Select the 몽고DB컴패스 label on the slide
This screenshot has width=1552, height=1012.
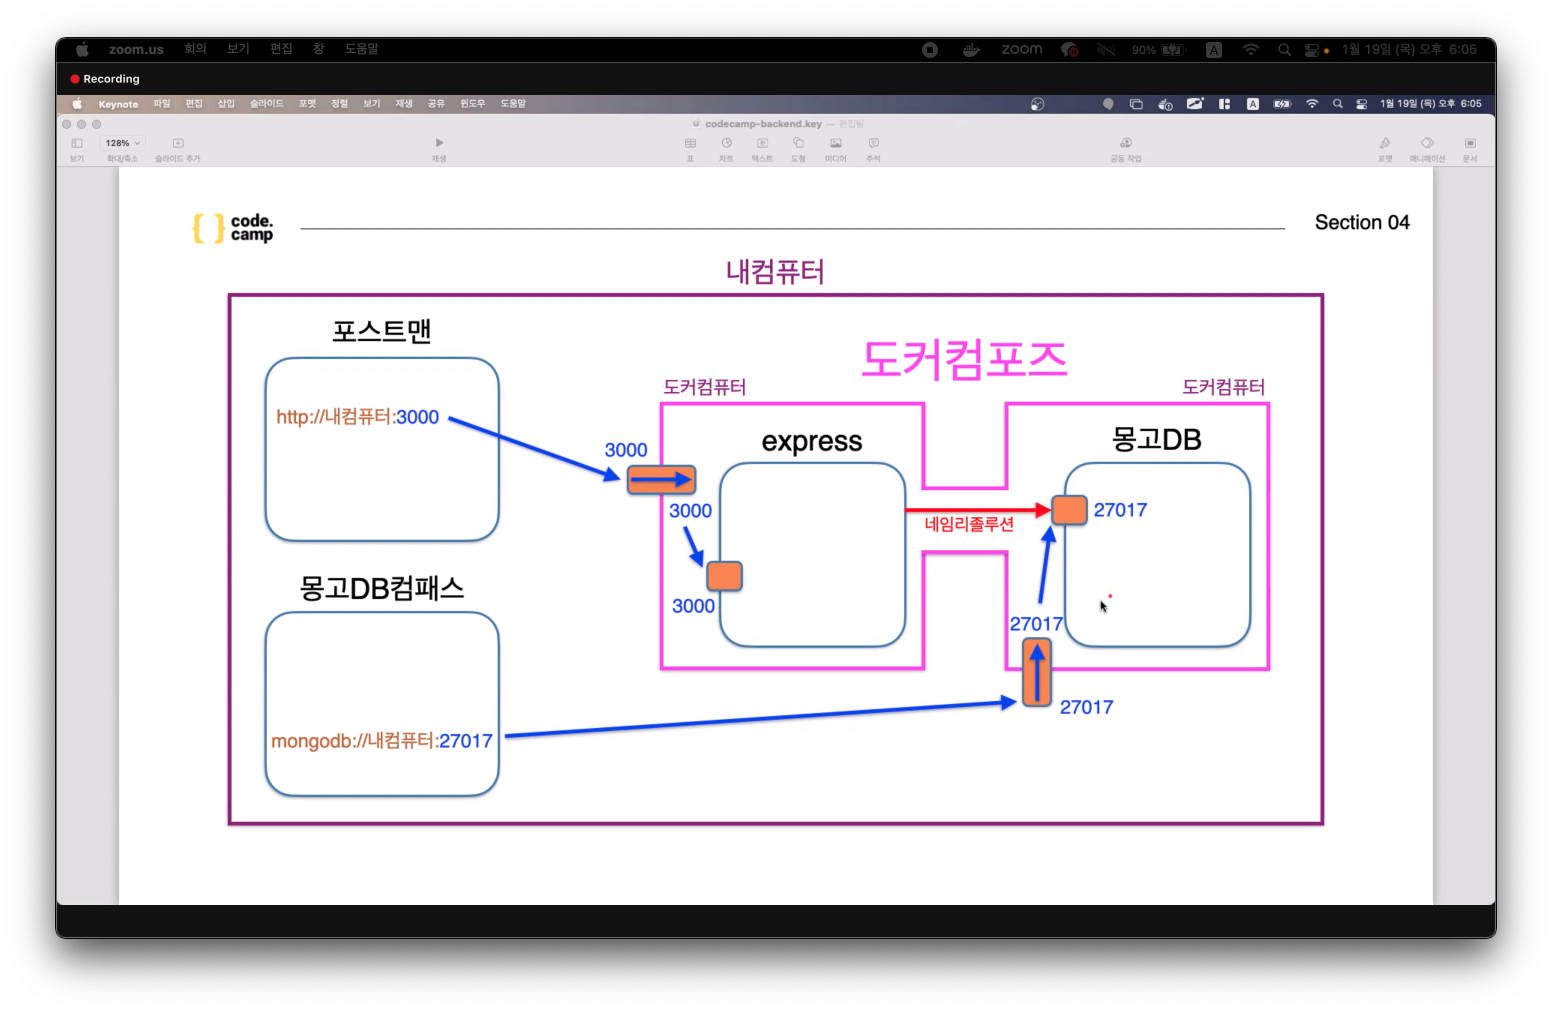(x=382, y=588)
